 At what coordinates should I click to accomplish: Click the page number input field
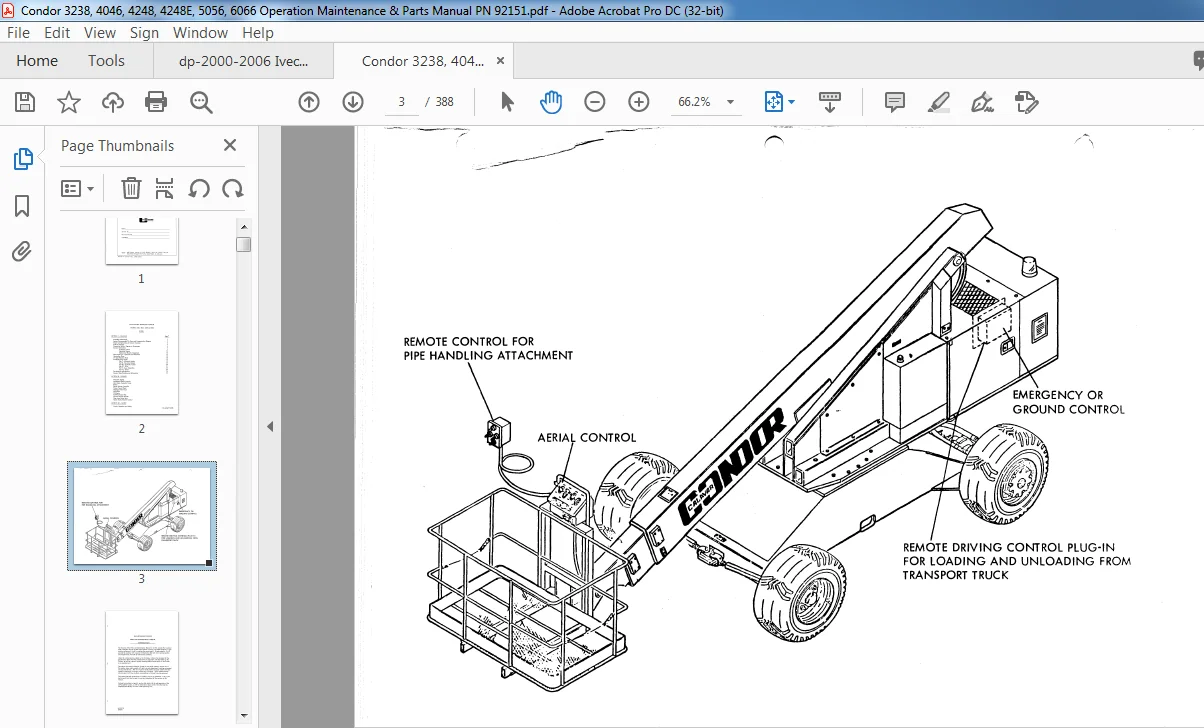click(x=401, y=102)
